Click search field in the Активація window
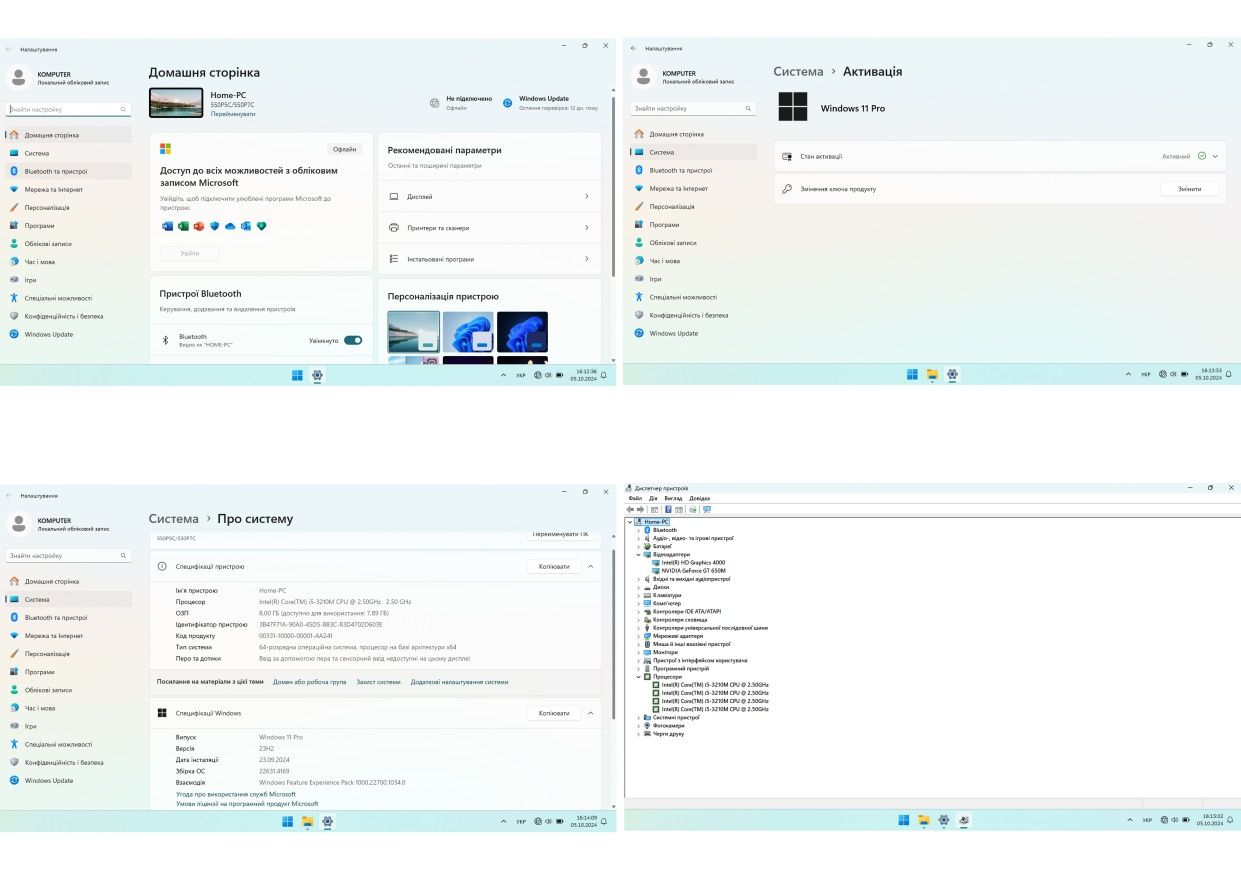 click(x=693, y=108)
